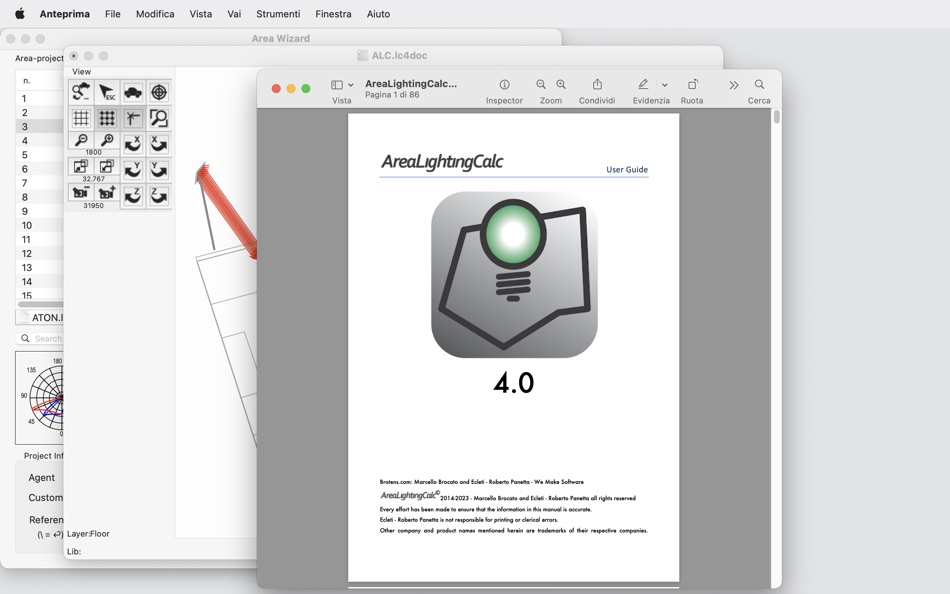Select row 5 in Area Wizard list
The height and width of the screenshot is (594, 950).
pyautogui.click(x=39, y=155)
